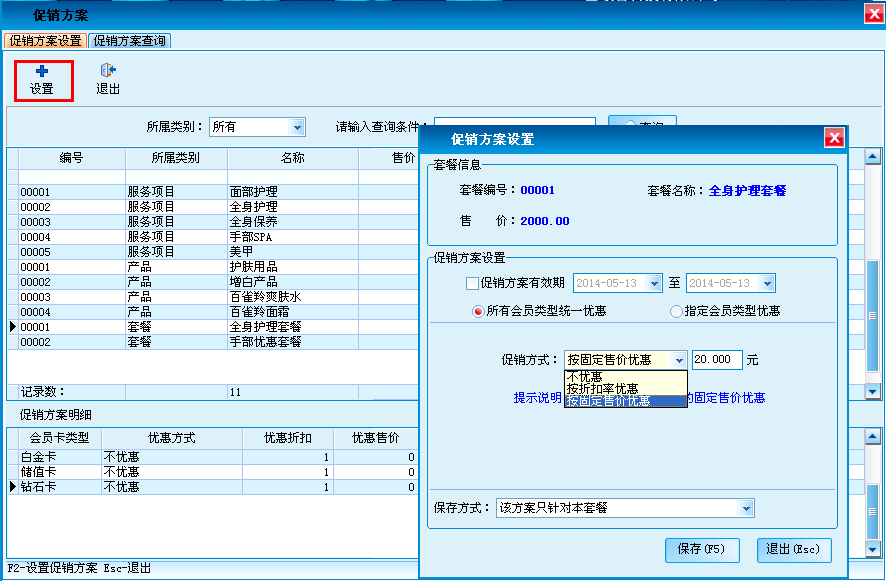Select the 指定会员类型优惠 radio button
This screenshot has width=886, height=581.
click(677, 312)
